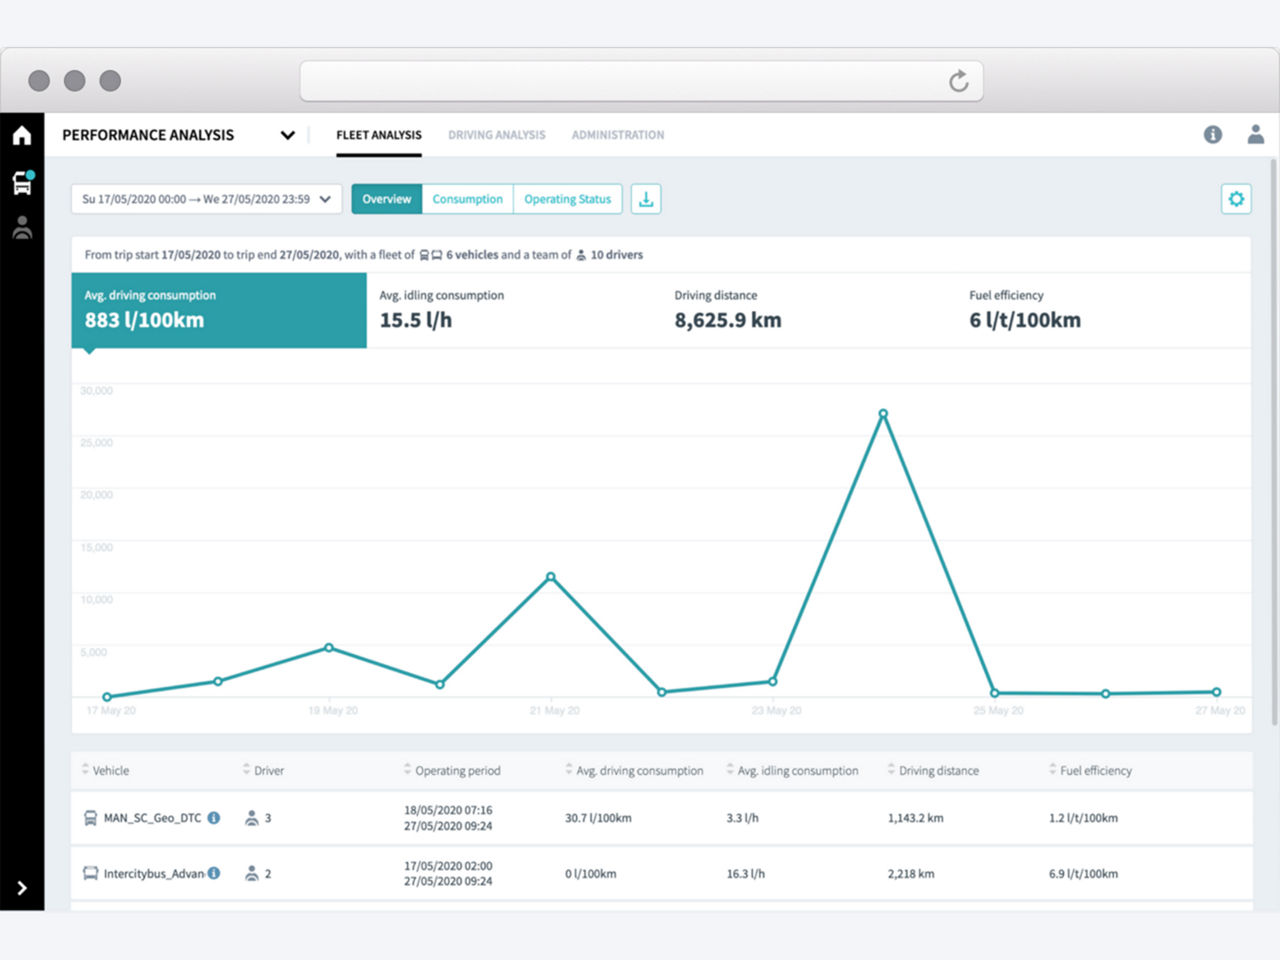Click info icon beside Intercitybus_Advan
This screenshot has width=1280, height=960.
(x=214, y=873)
